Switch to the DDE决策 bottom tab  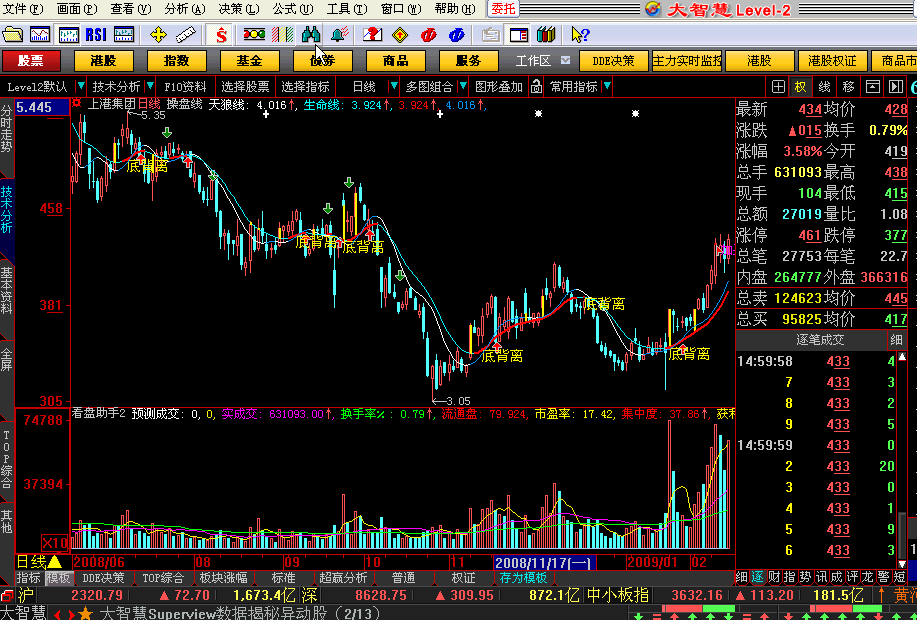click(x=103, y=578)
